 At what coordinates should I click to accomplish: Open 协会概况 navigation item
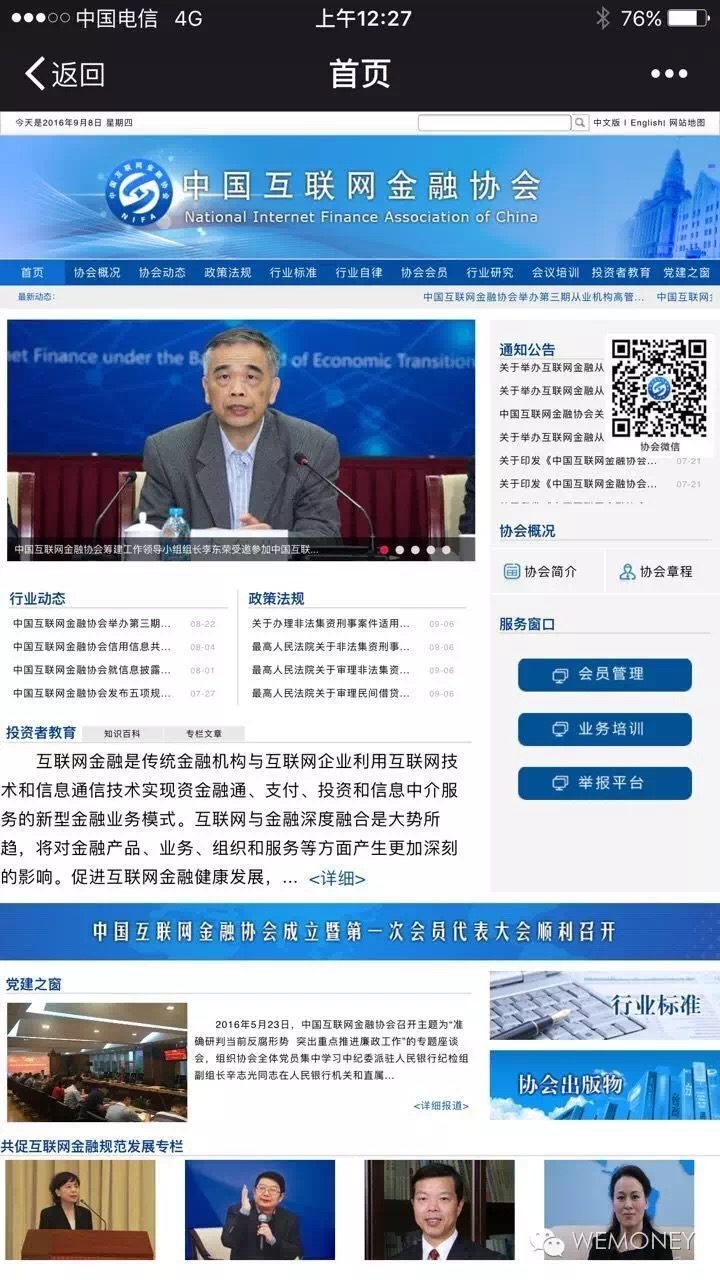tap(97, 273)
